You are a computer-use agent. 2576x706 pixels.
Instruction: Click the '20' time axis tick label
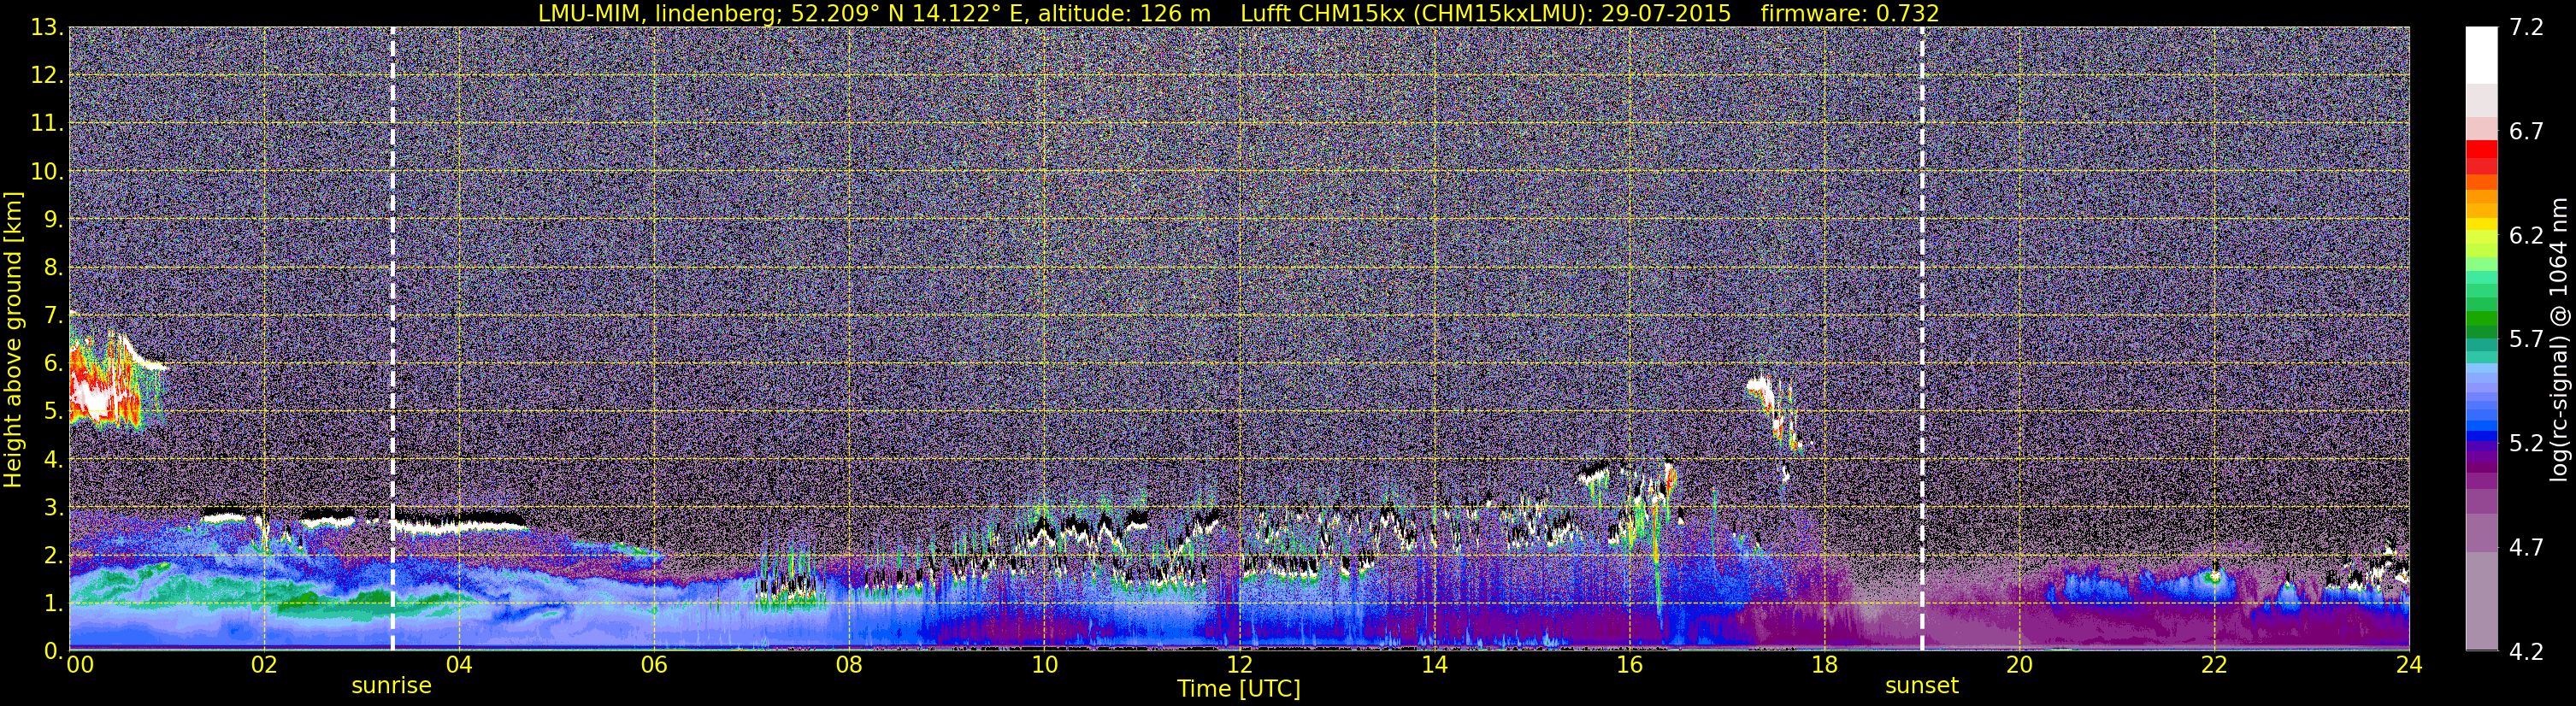click(x=2019, y=666)
